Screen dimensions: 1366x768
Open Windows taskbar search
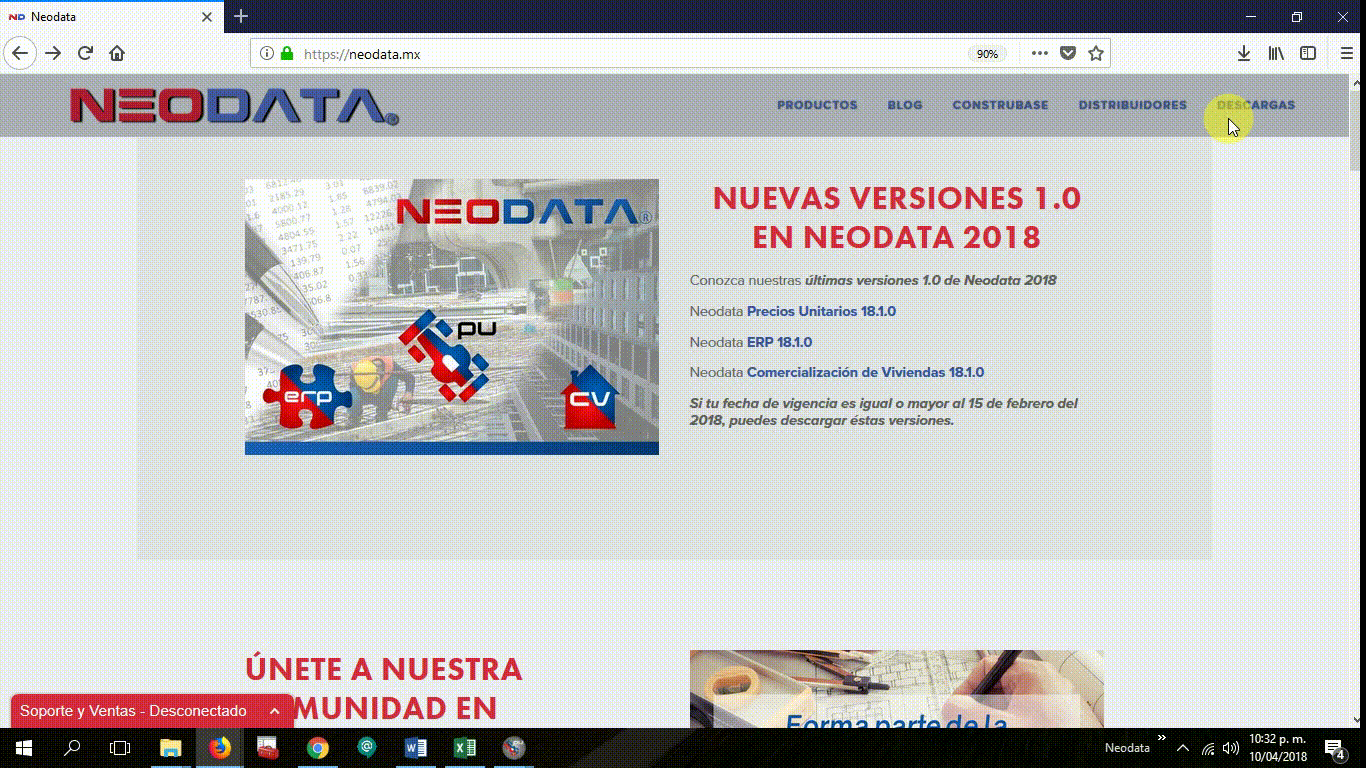coord(72,748)
